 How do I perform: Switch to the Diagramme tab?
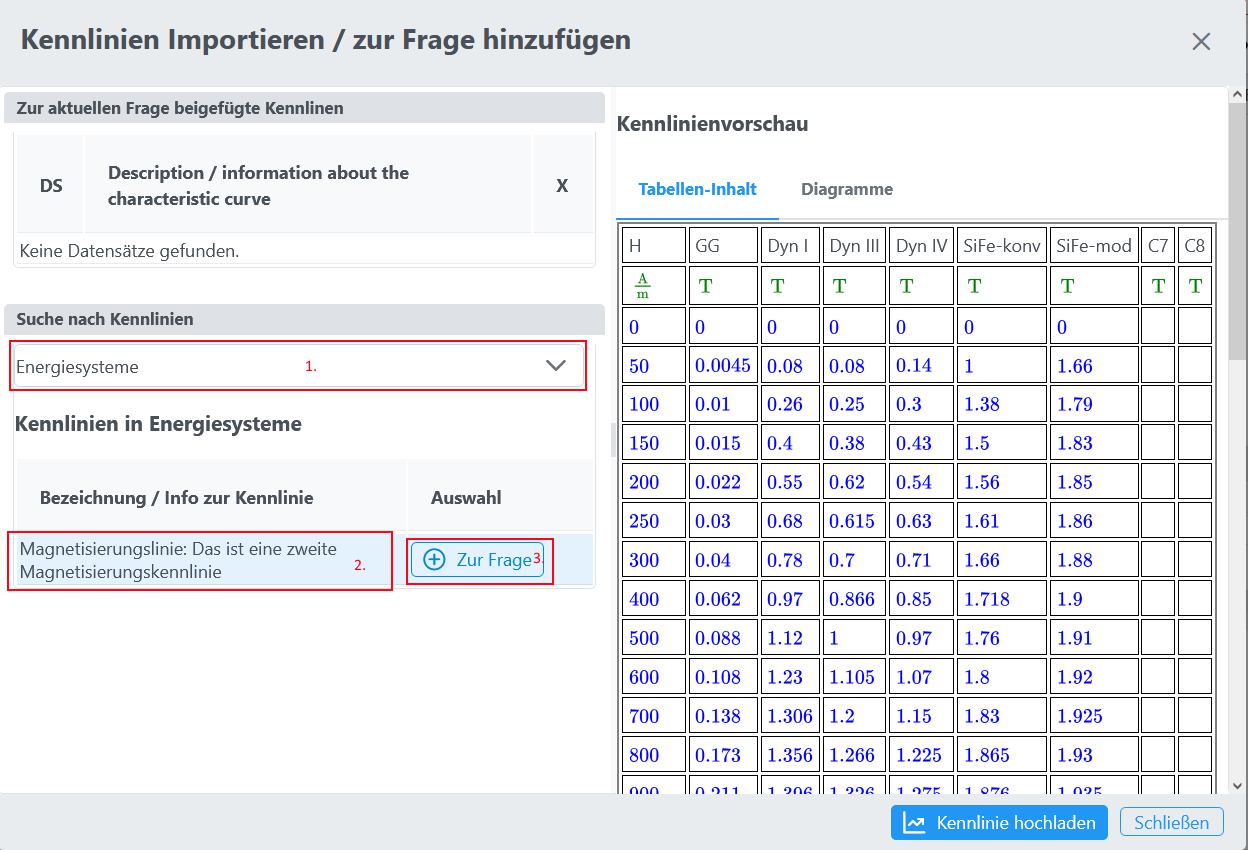coord(846,189)
